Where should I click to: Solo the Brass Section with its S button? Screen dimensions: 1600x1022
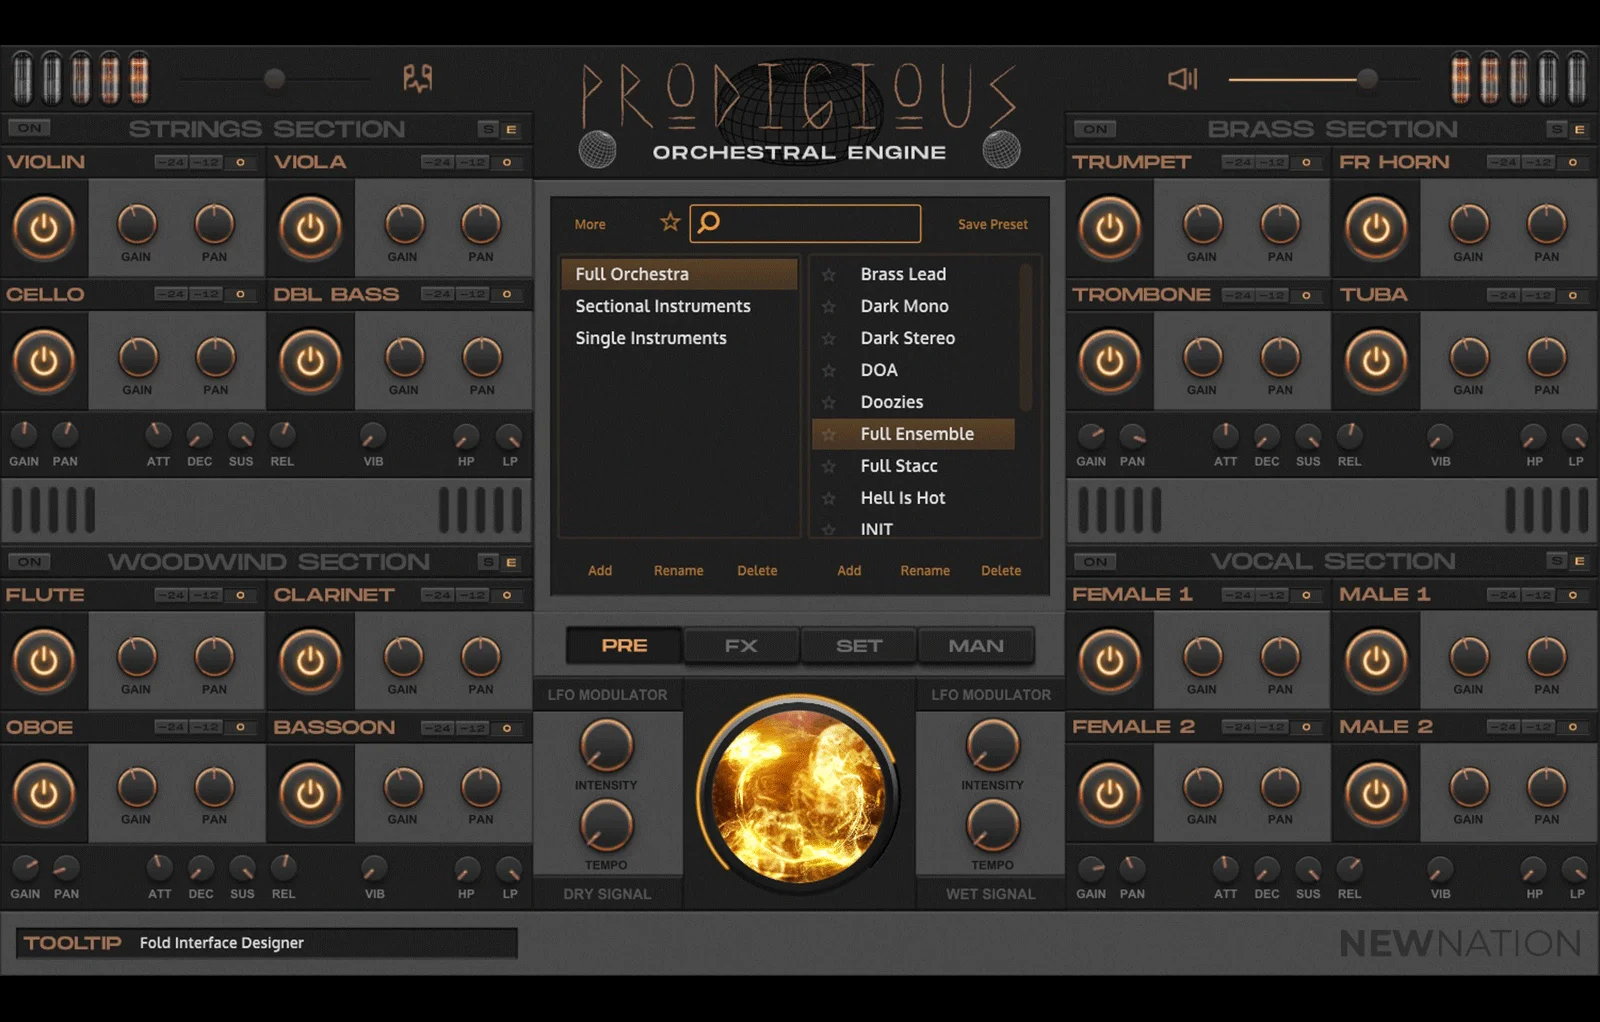tap(1559, 128)
